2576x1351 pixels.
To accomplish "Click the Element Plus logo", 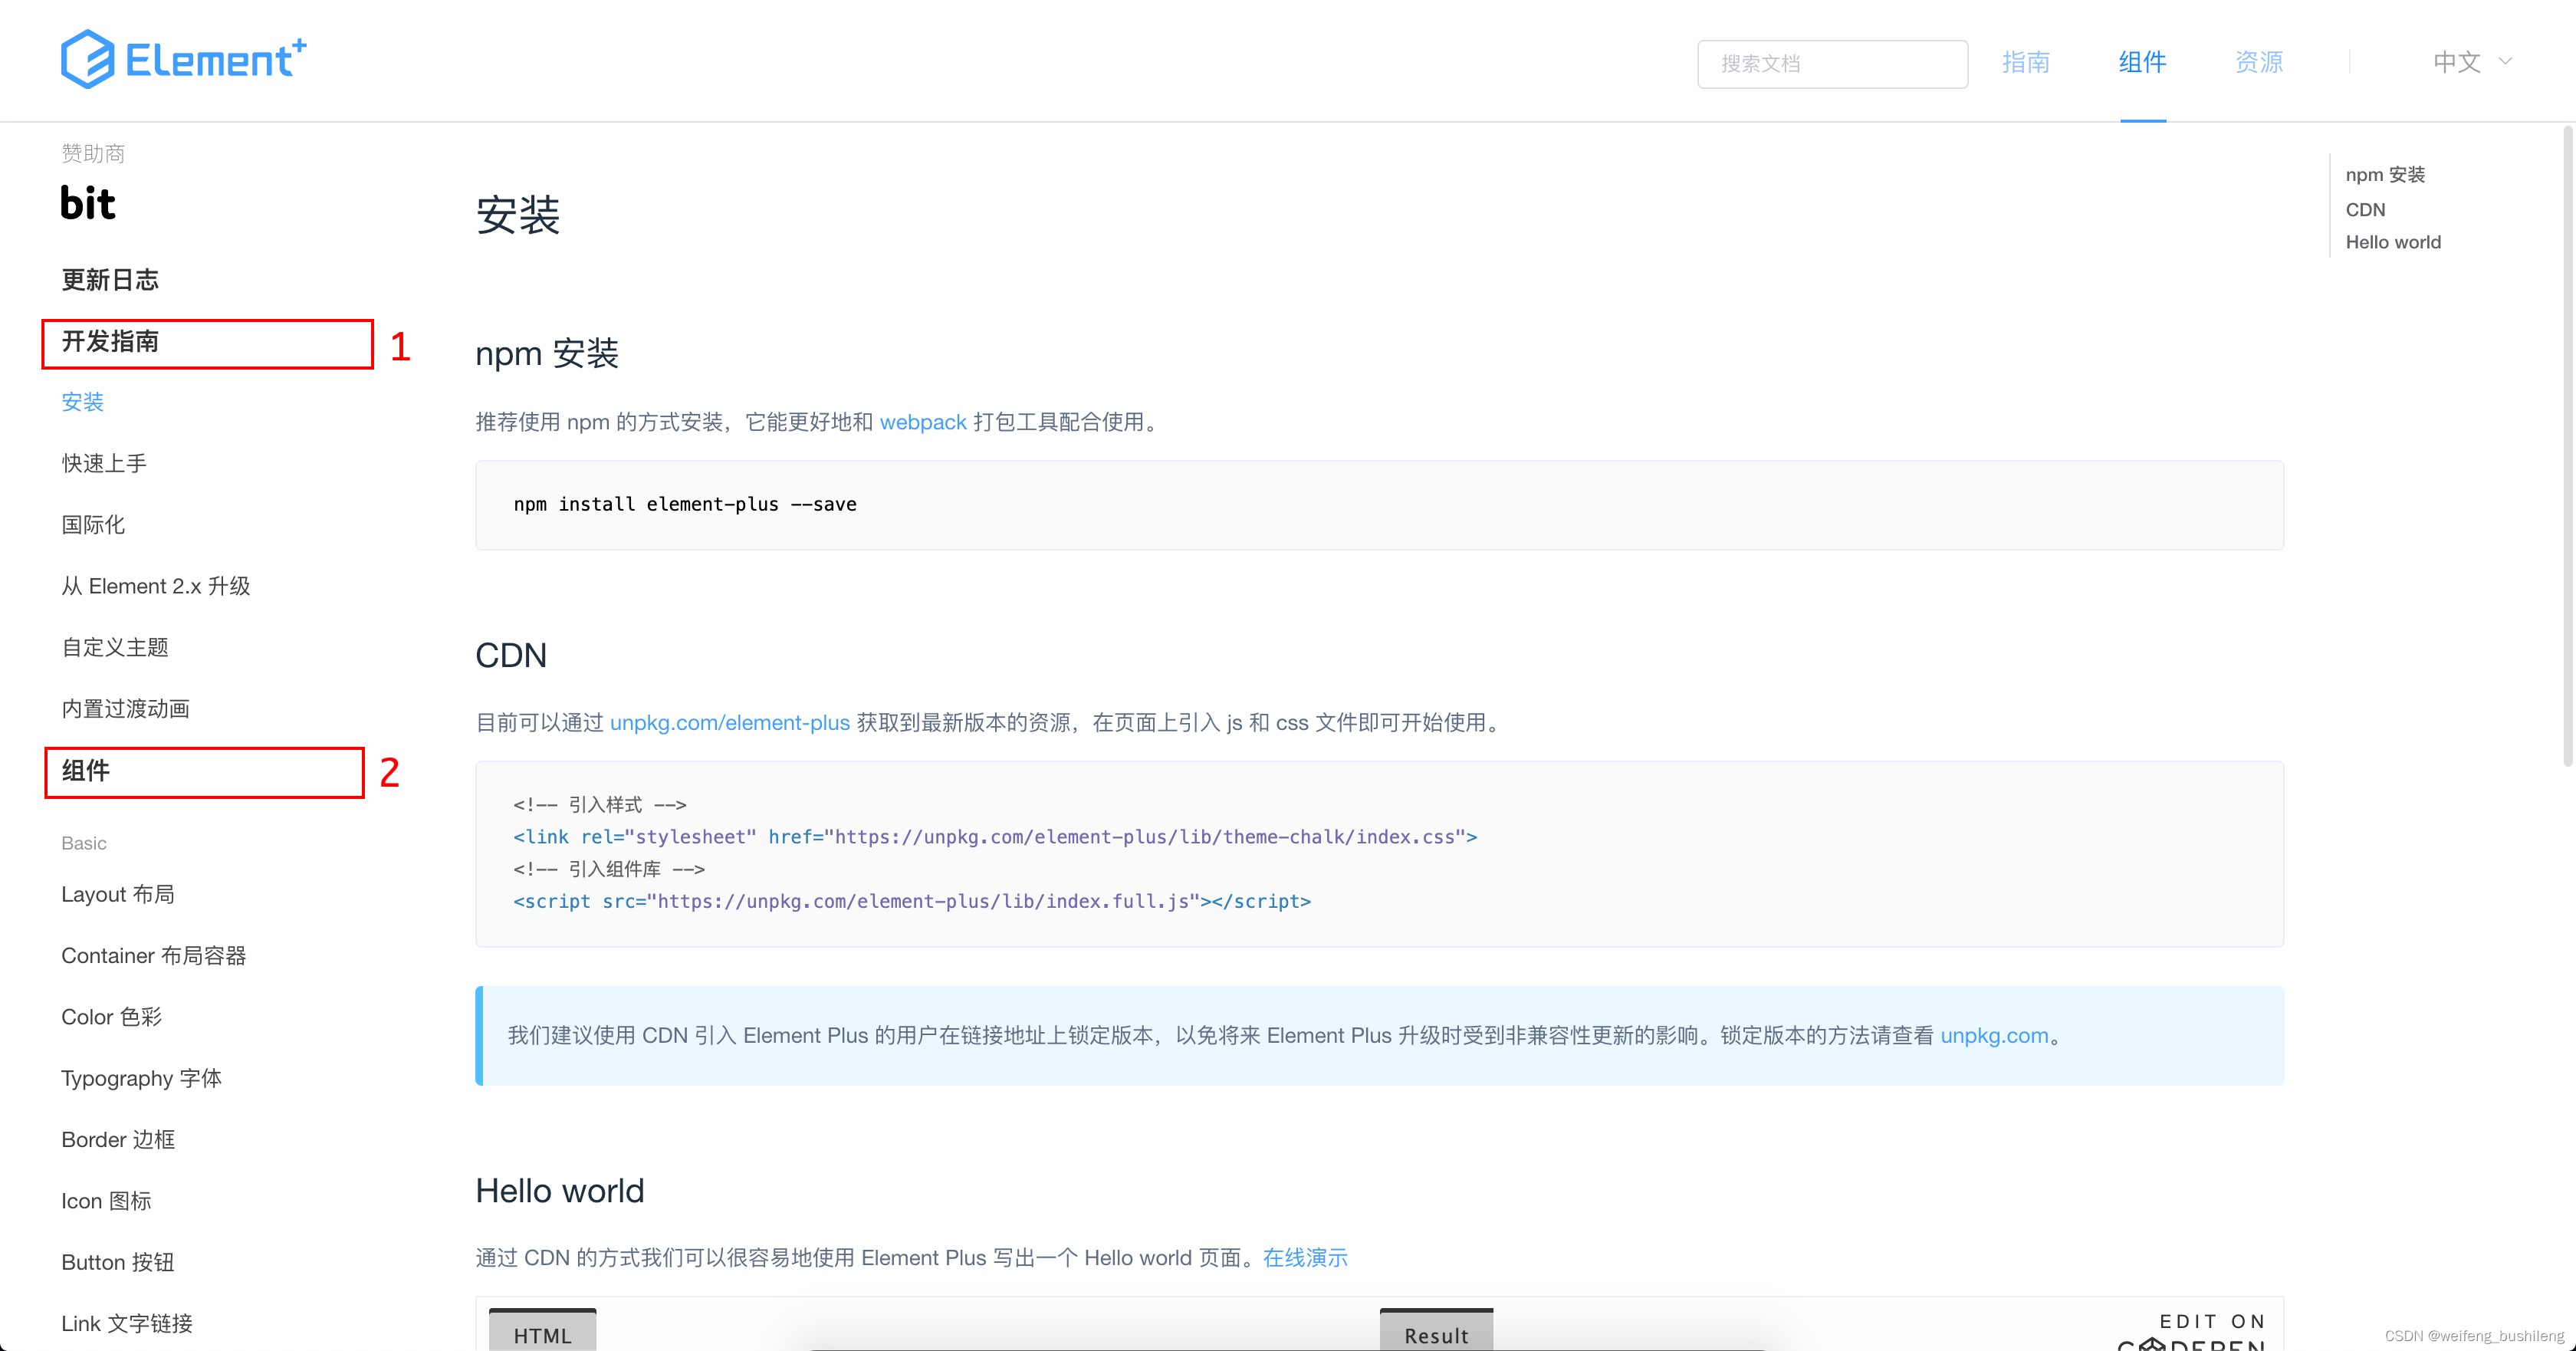I will coord(184,60).
